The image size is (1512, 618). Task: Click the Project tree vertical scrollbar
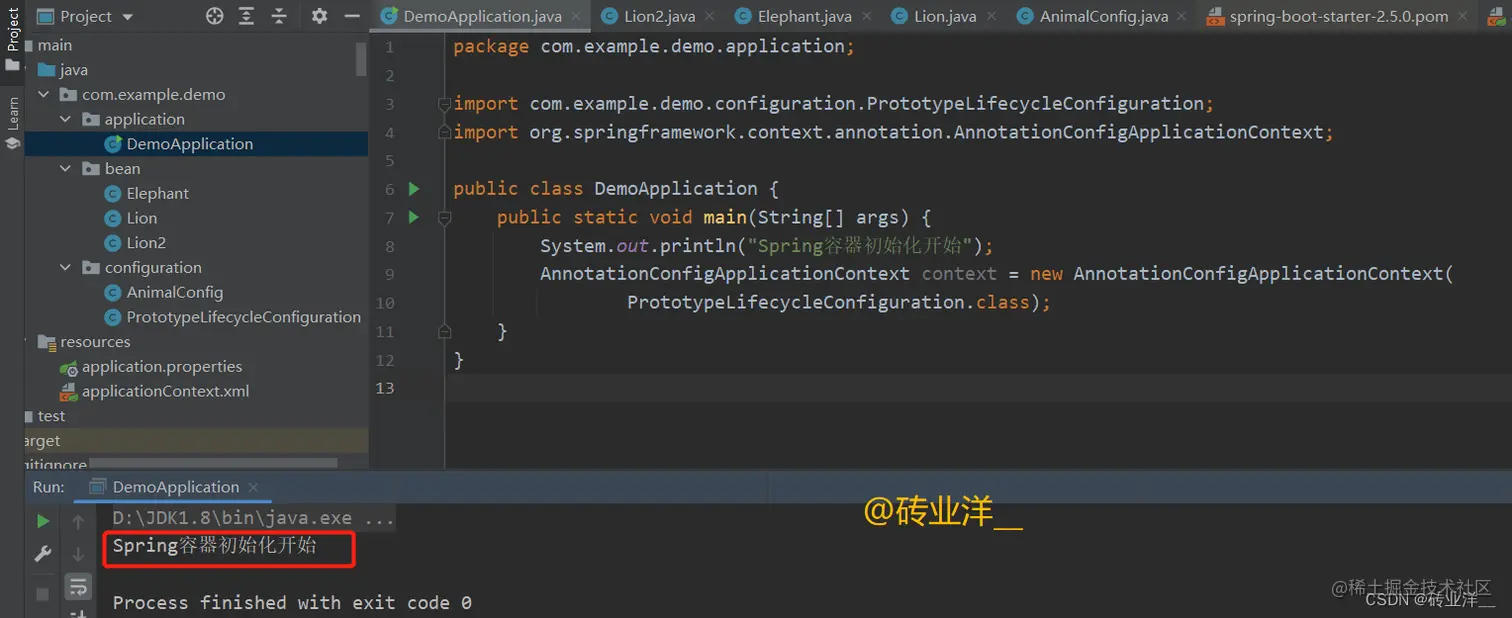(362, 59)
